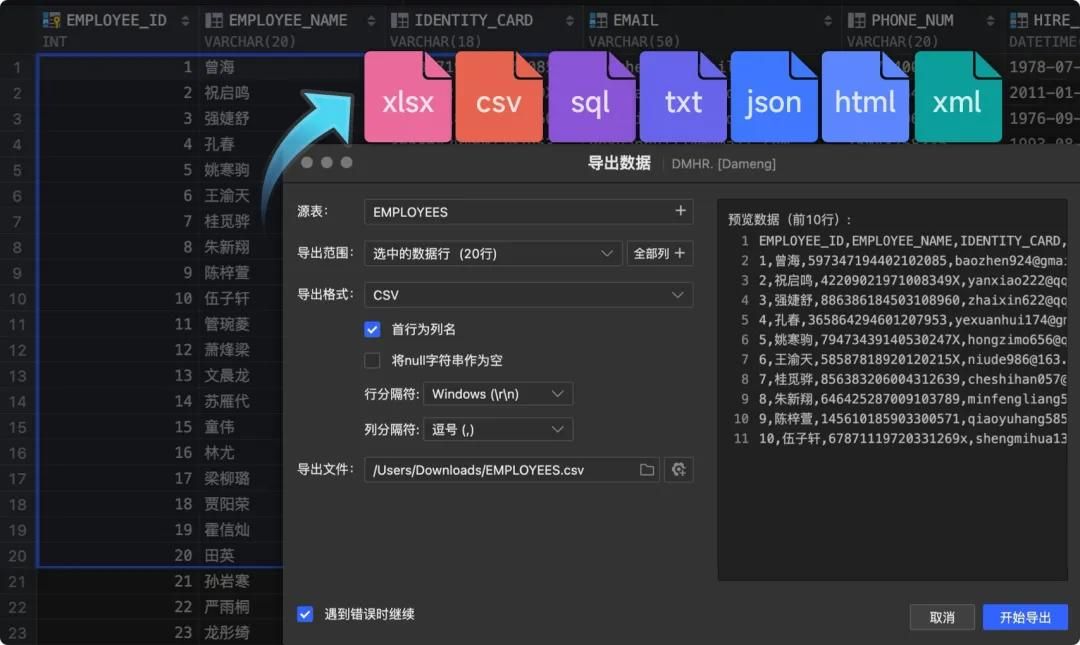Click cell 曾海 in name column

[x=220, y=68]
